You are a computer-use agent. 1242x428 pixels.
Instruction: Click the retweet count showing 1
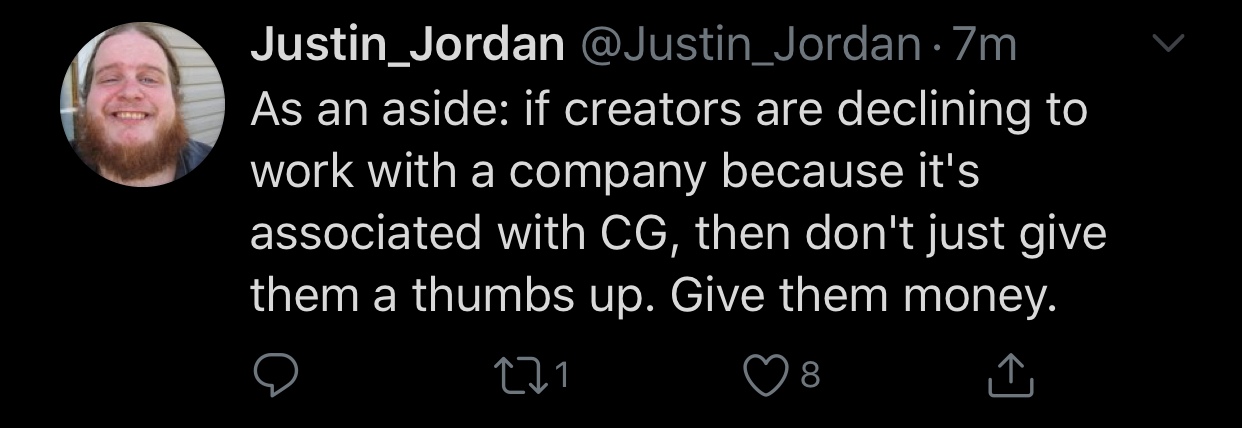pyautogui.click(x=561, y=375)
